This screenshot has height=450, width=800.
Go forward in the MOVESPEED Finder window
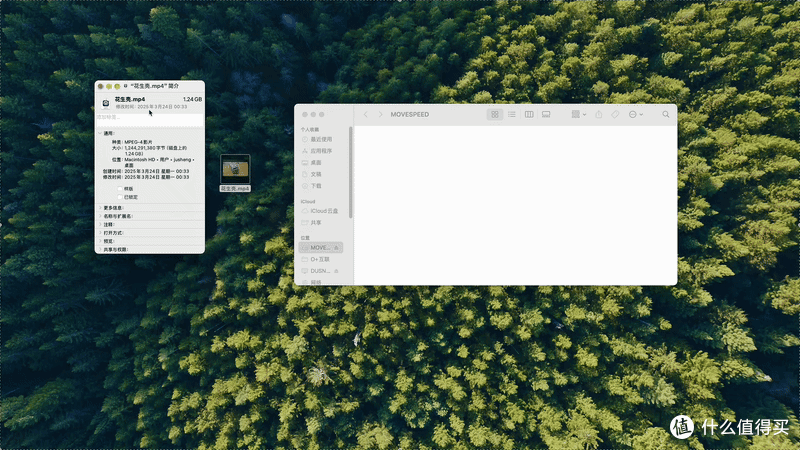380,114
